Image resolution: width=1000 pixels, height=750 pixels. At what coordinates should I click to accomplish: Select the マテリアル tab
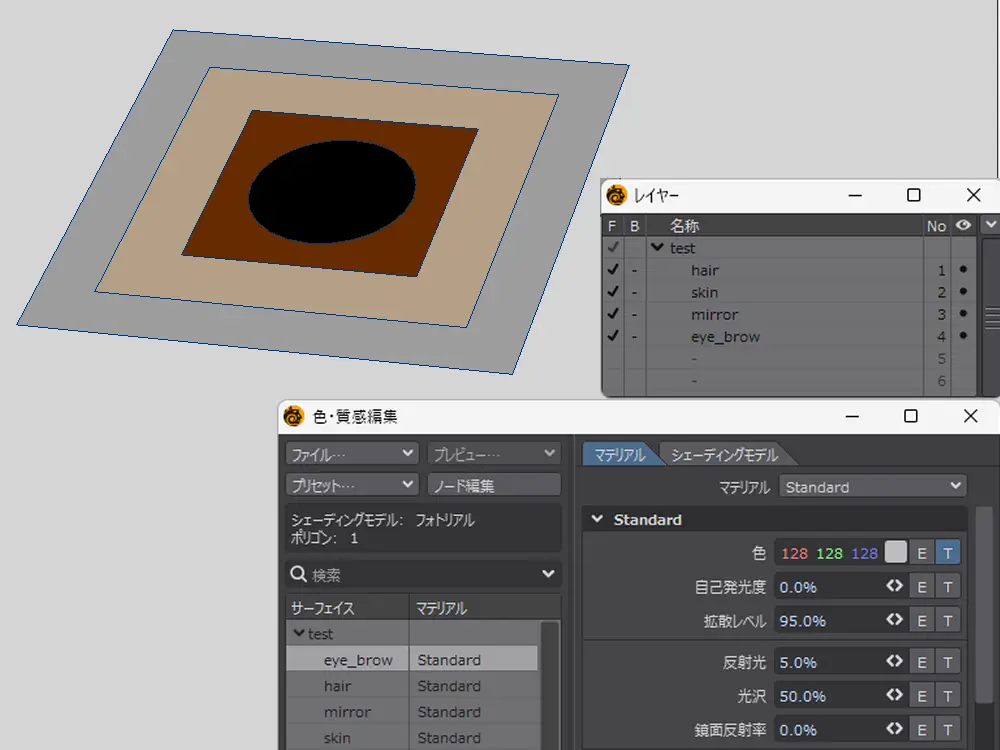tap(619, 455)
